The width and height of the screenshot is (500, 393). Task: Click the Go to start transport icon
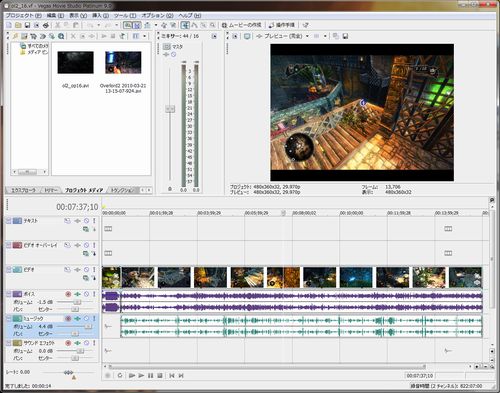pos(172,376)
